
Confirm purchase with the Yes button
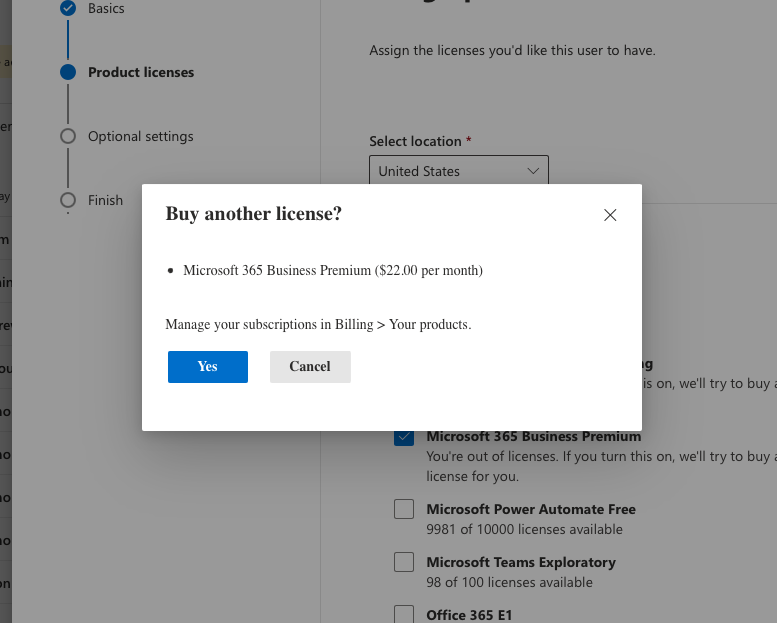[208, 367]
